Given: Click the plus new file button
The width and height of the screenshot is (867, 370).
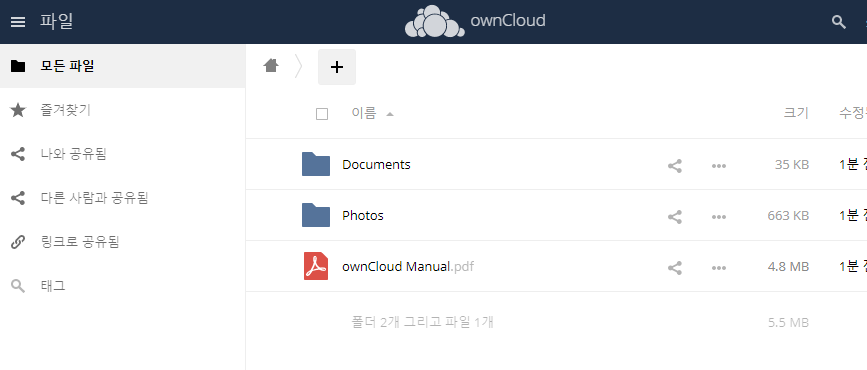Looking at the screenshot, I should point(337,67).
